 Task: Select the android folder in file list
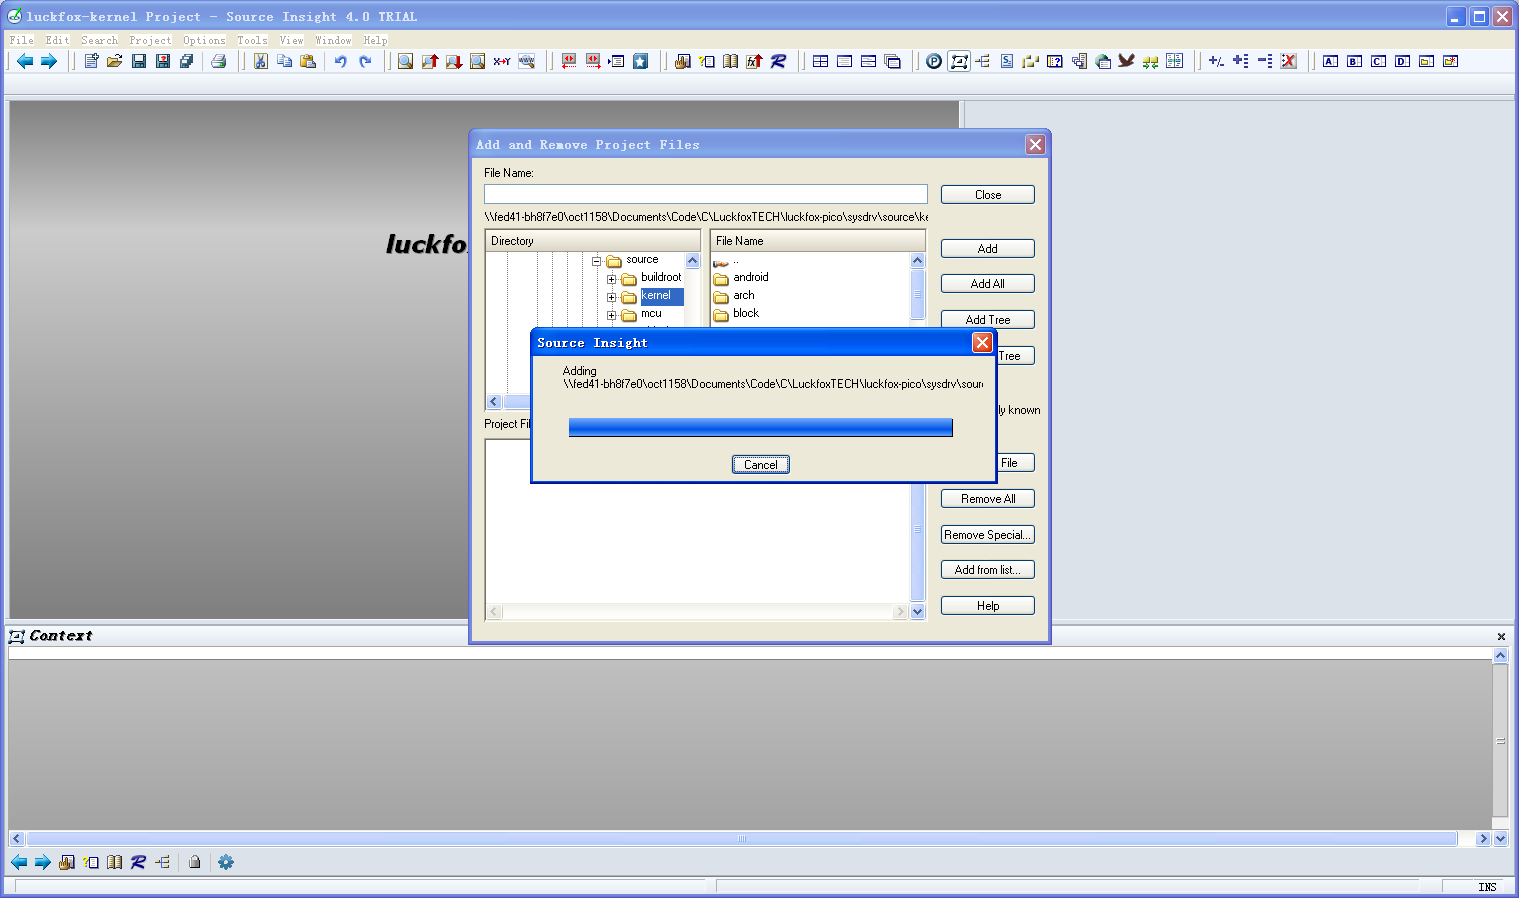tap(741, 278)
